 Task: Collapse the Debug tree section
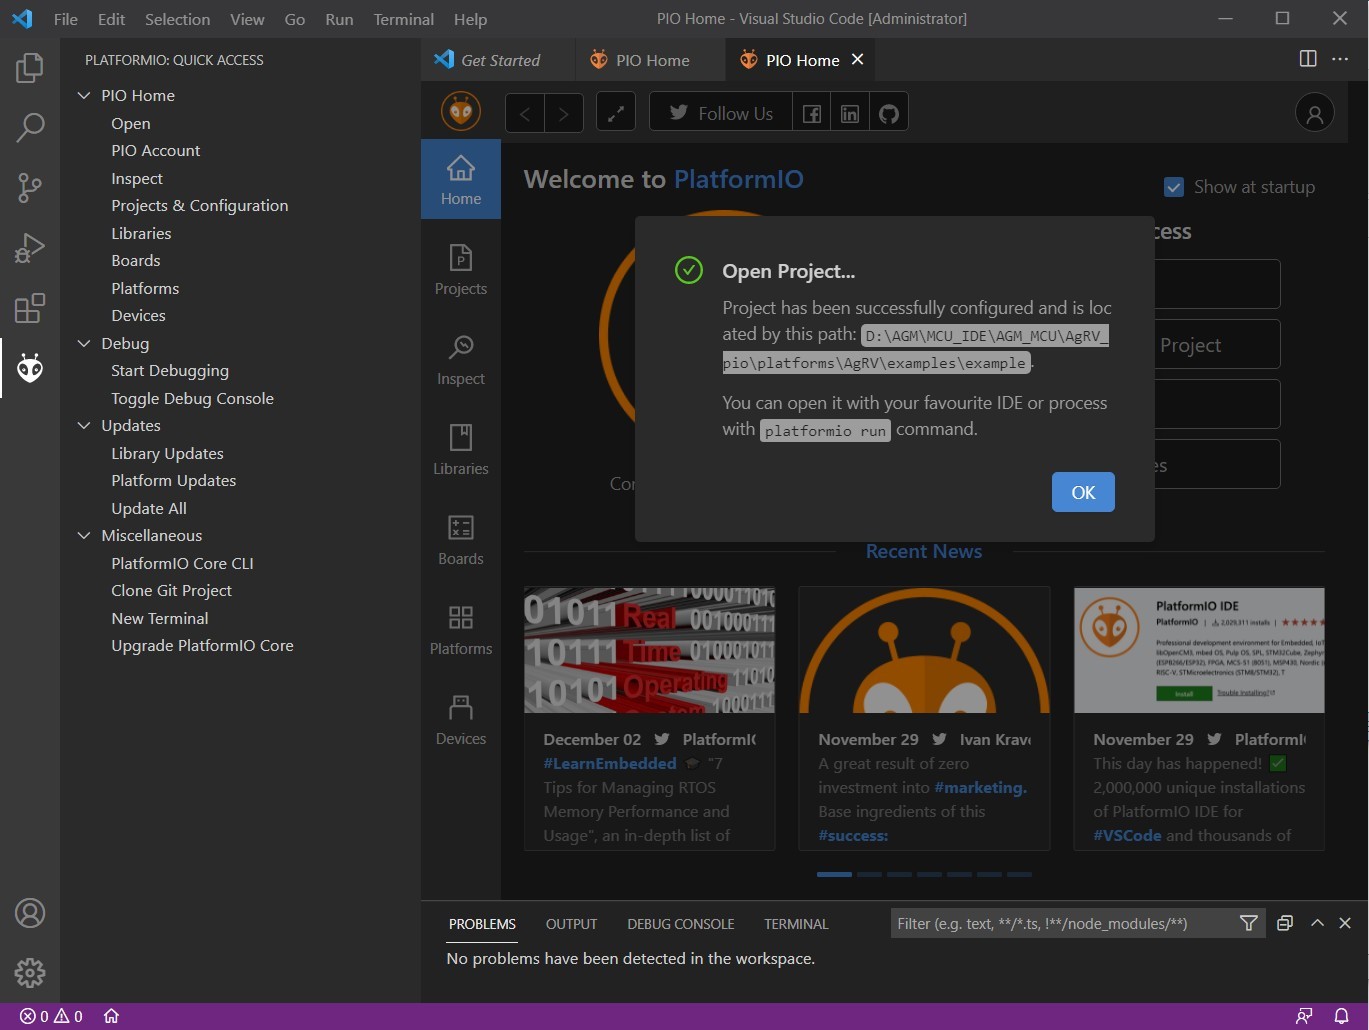tap(84, 343)
